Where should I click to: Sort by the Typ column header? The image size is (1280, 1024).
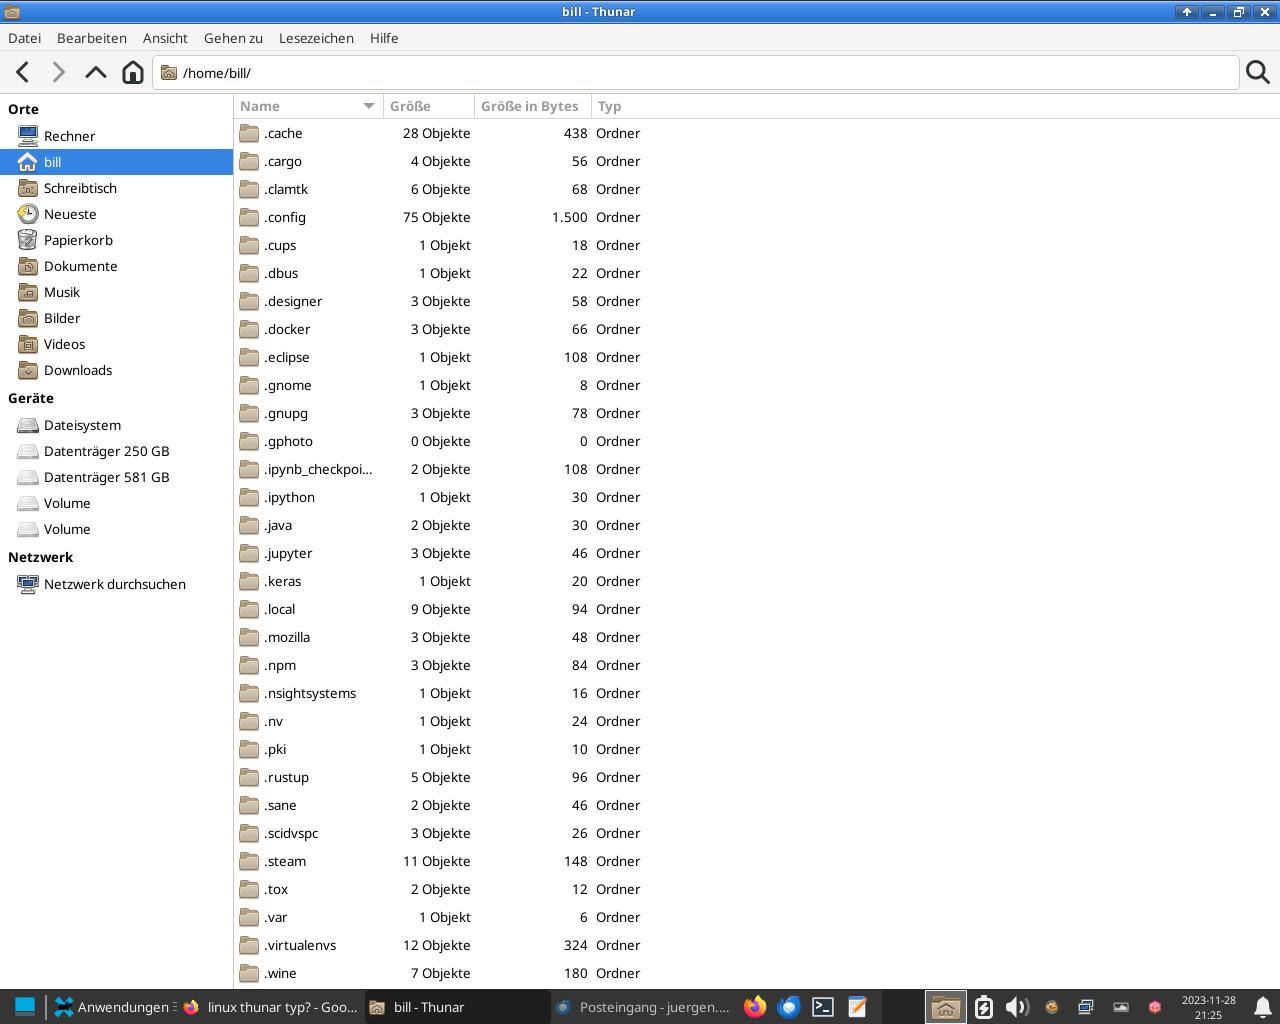click(x=610, y=106)
